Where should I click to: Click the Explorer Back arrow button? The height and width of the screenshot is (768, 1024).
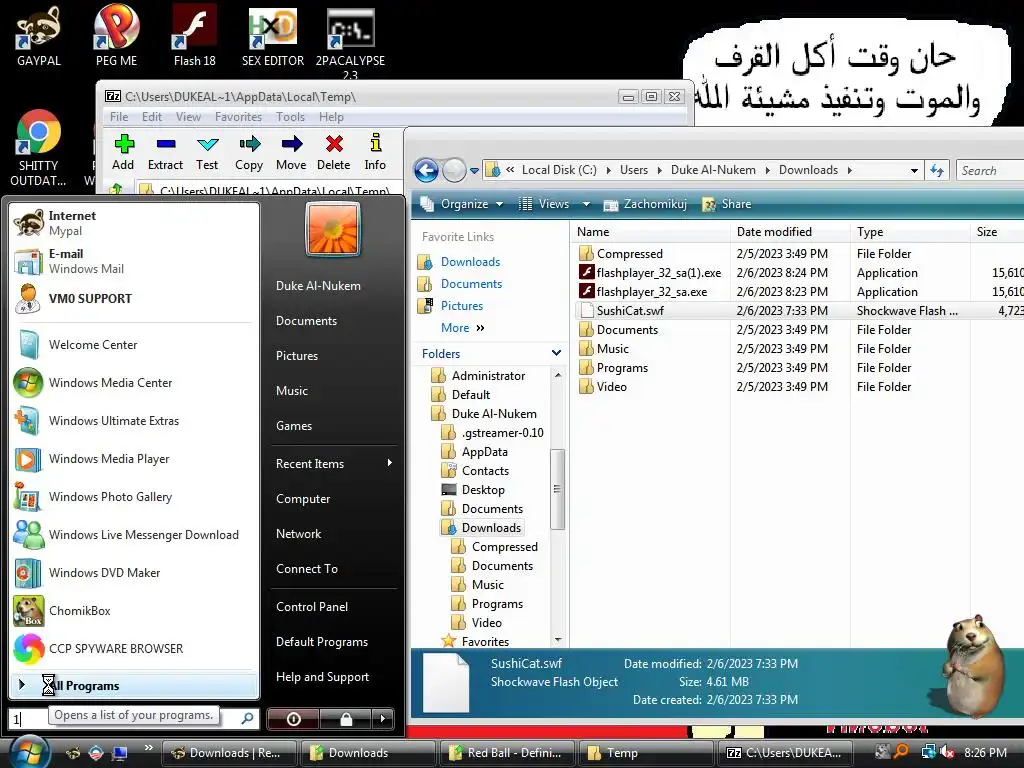tap(426, 170)
